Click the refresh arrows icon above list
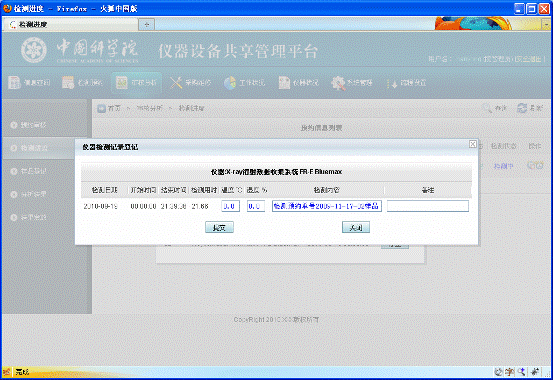This screenshot has height=380, width=553. pos(522,108)
